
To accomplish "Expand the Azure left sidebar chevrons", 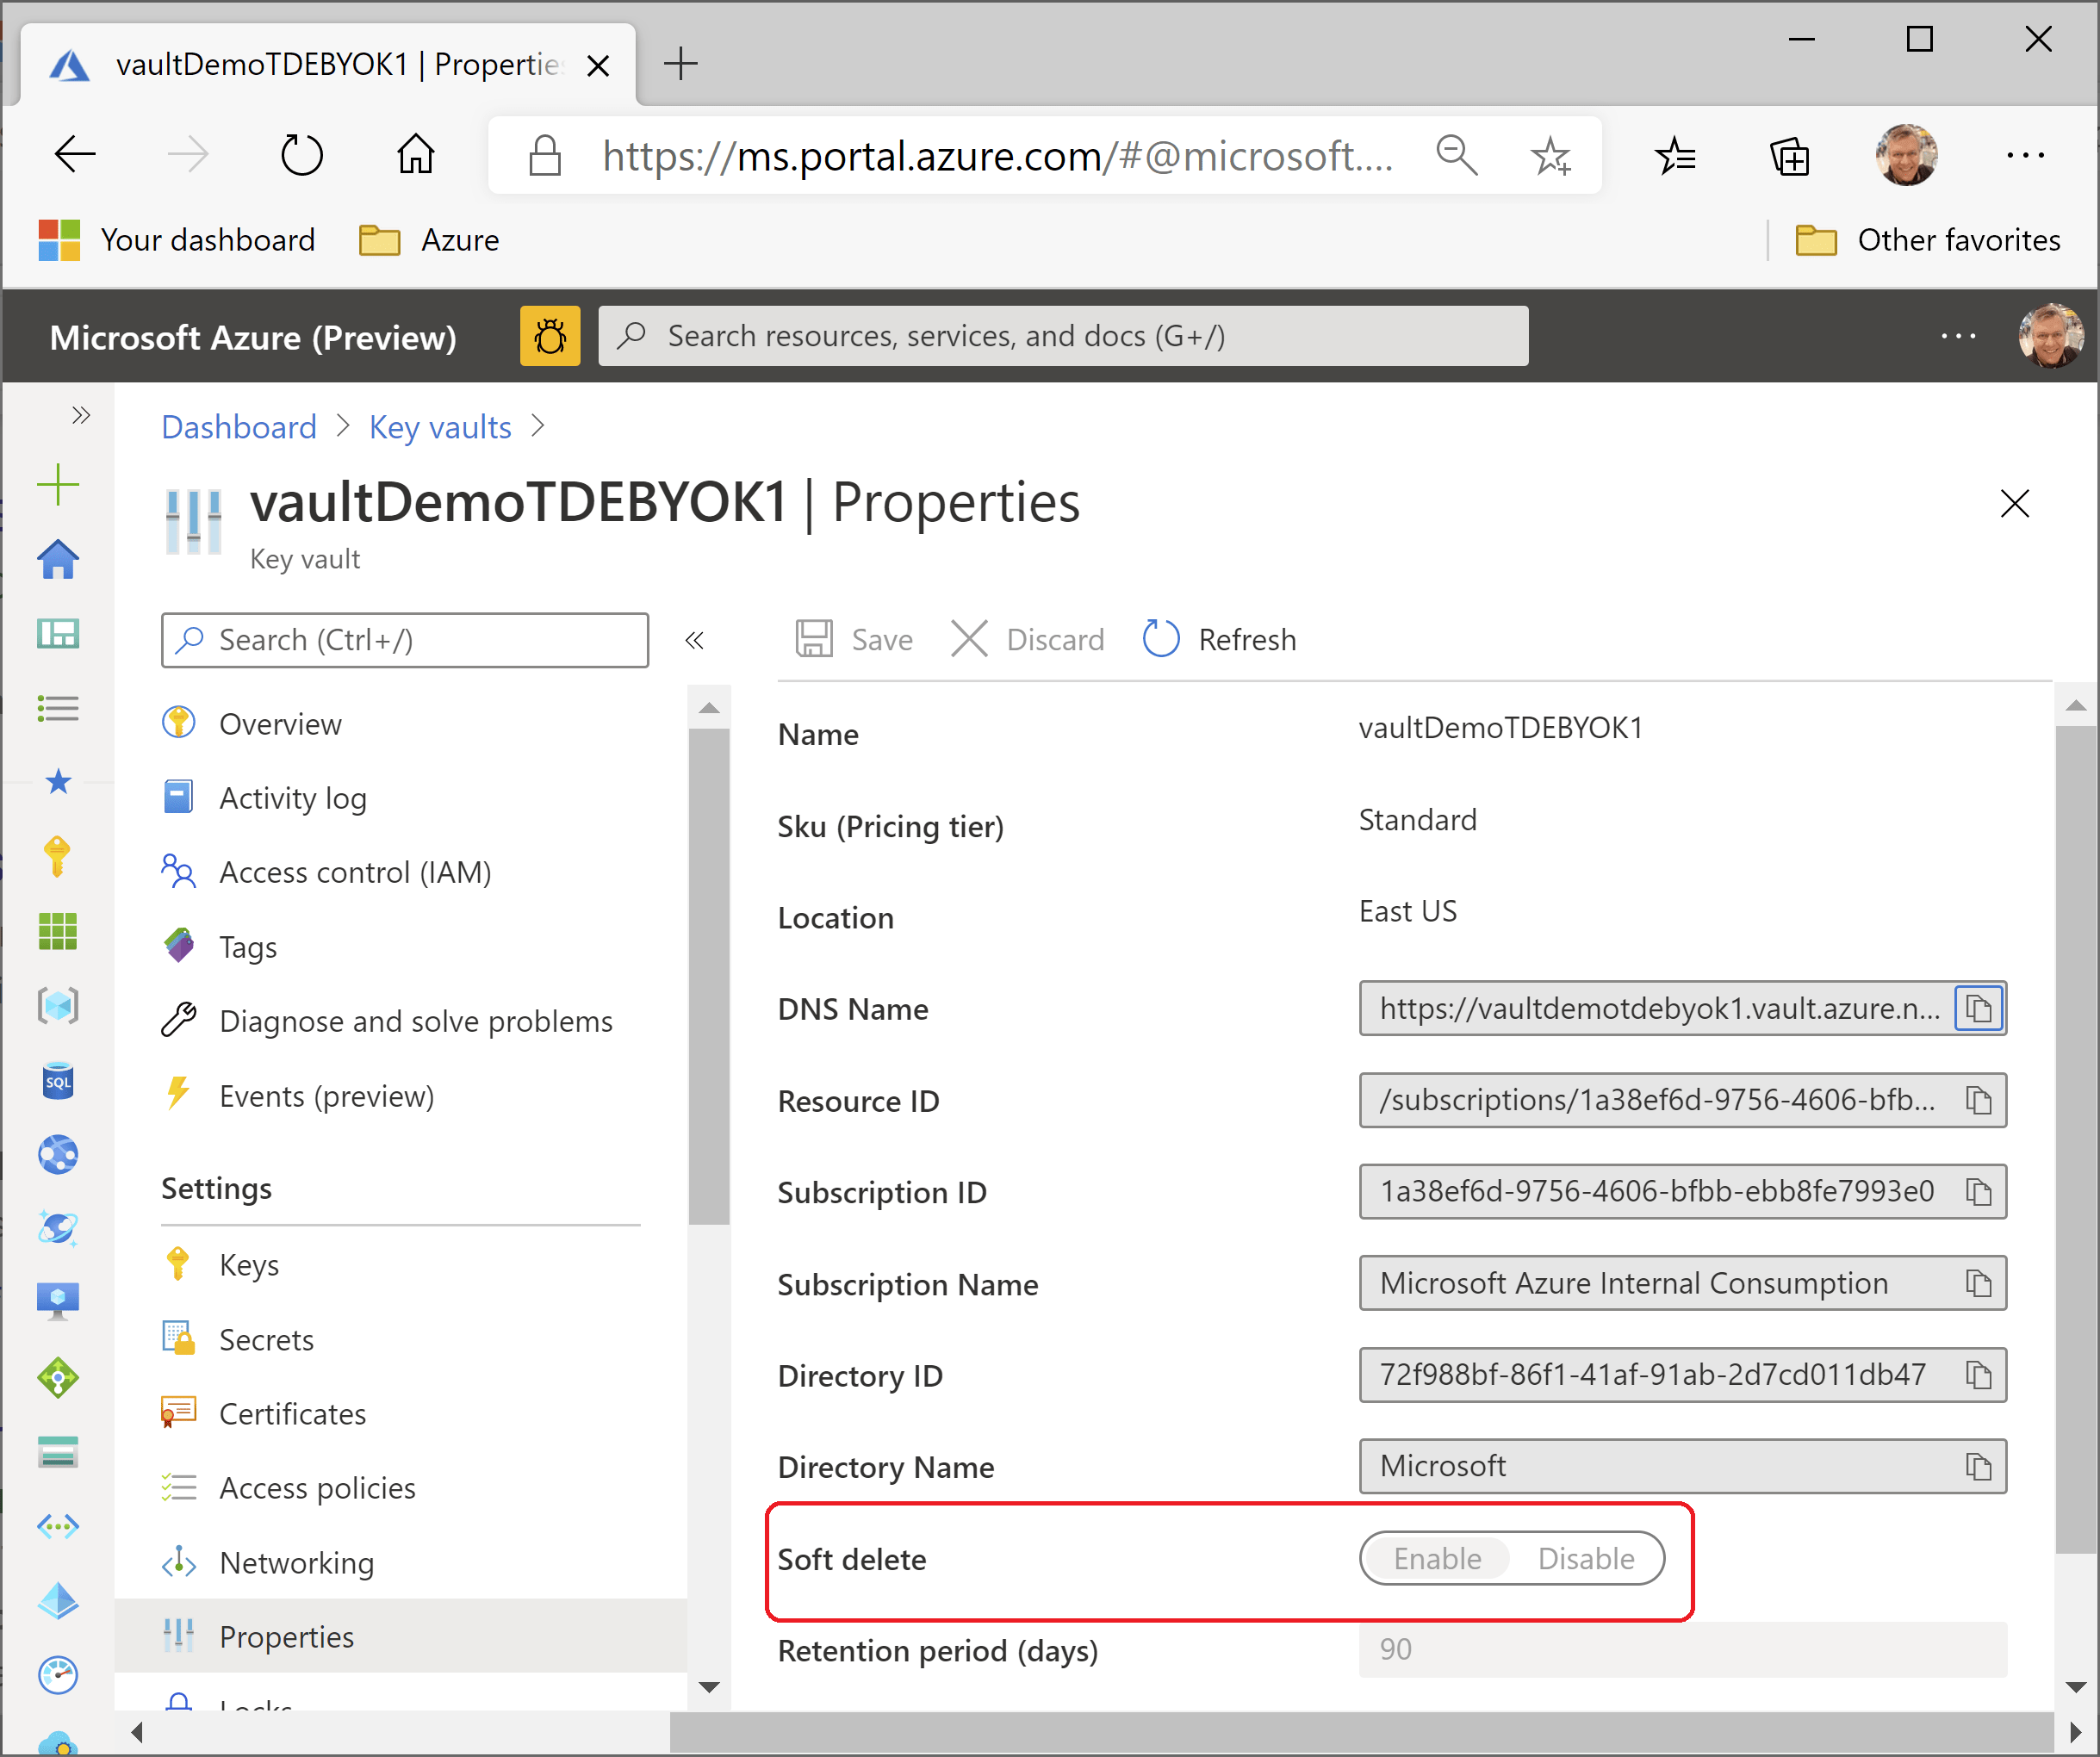I will pos(81,415).
